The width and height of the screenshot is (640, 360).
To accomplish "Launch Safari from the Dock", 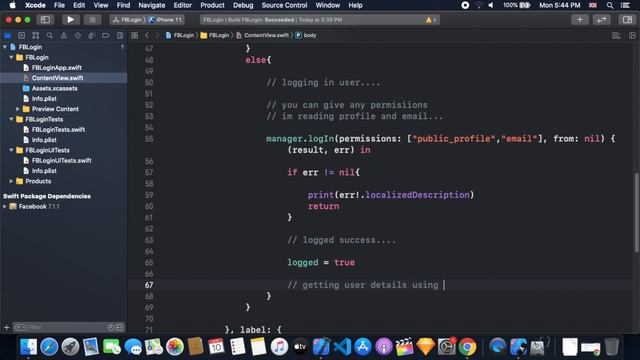I will pyautogui.click(x=49, y=347).
